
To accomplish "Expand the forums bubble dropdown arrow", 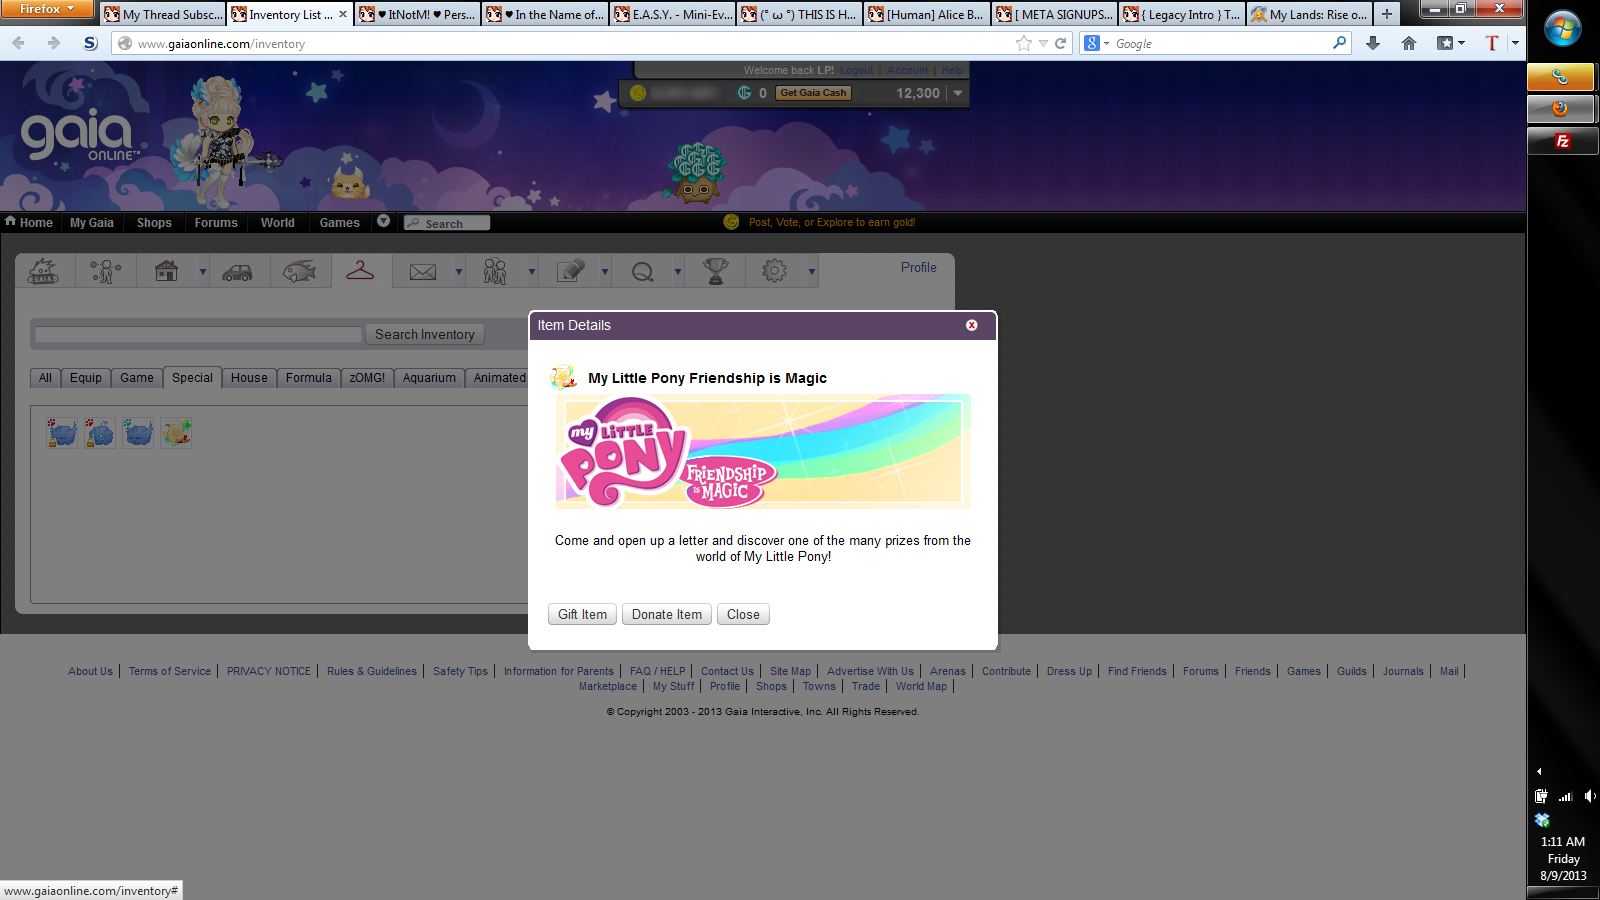I will [x=678, y=272].
